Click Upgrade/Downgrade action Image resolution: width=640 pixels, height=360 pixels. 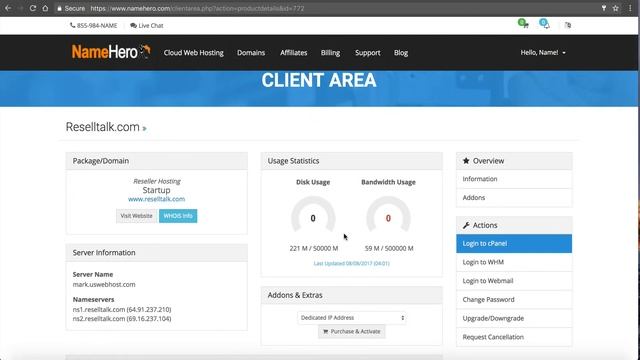click(x=514, y=319)
